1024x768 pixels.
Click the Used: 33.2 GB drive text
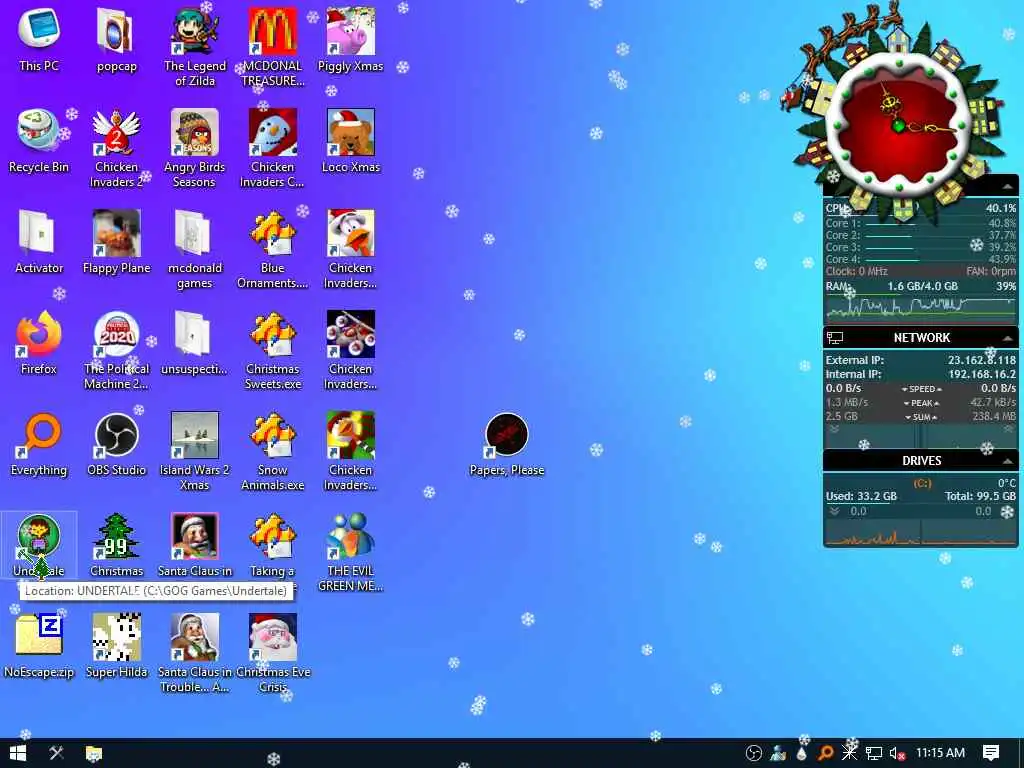click(x=861, y=496)
